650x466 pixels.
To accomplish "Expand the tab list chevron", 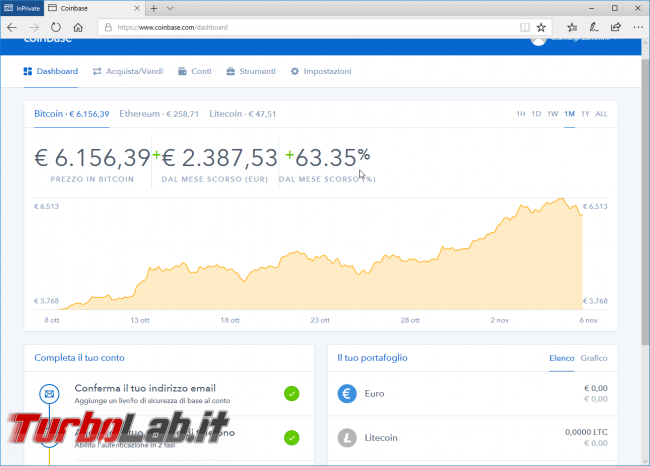I will (x=170, y=8).
